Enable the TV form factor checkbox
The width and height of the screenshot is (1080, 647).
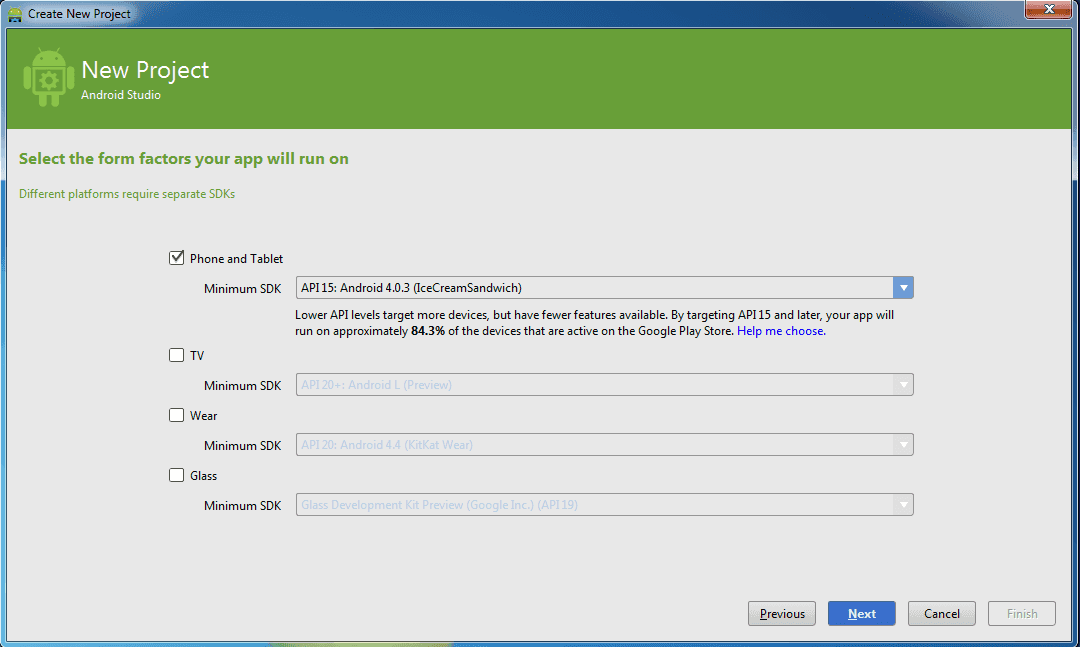tap(176, 355)
